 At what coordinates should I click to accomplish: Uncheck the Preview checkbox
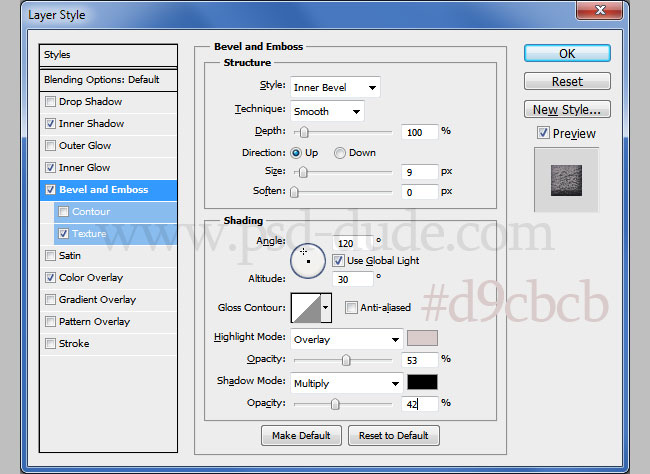tap(543, 133)
